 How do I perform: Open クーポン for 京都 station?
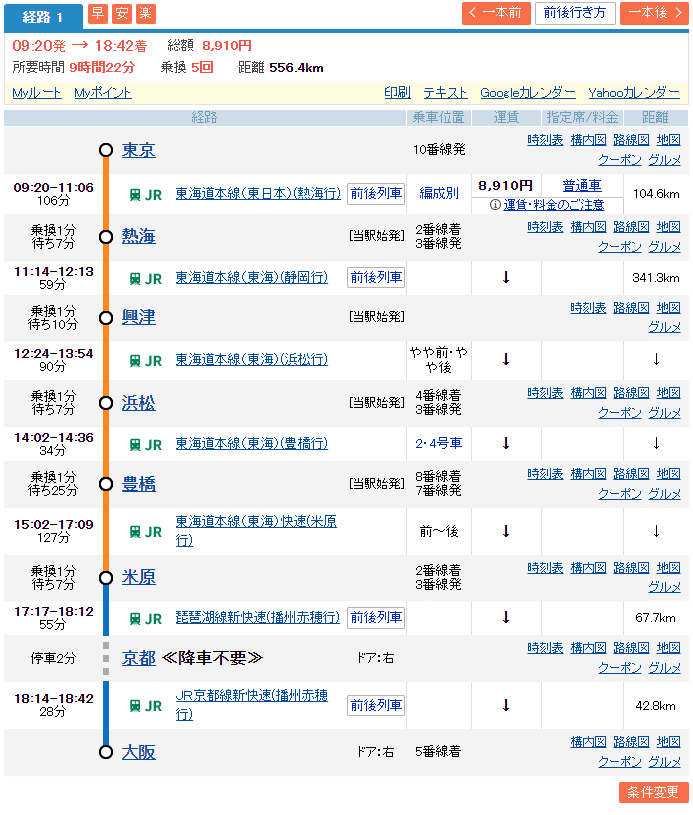click(620, 668)
